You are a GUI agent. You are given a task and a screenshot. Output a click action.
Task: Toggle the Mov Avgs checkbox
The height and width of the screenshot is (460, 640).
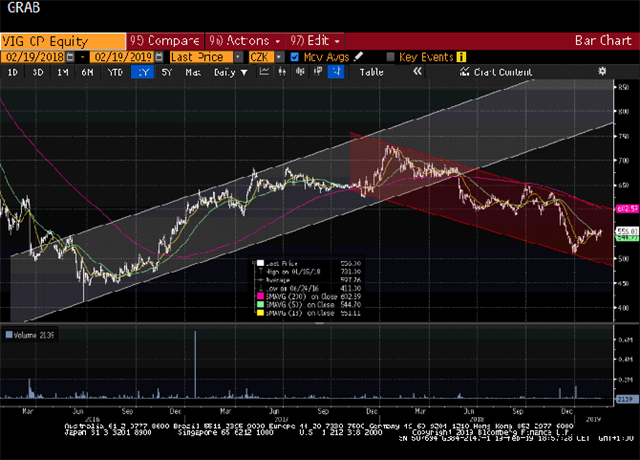tap(294, 57)
